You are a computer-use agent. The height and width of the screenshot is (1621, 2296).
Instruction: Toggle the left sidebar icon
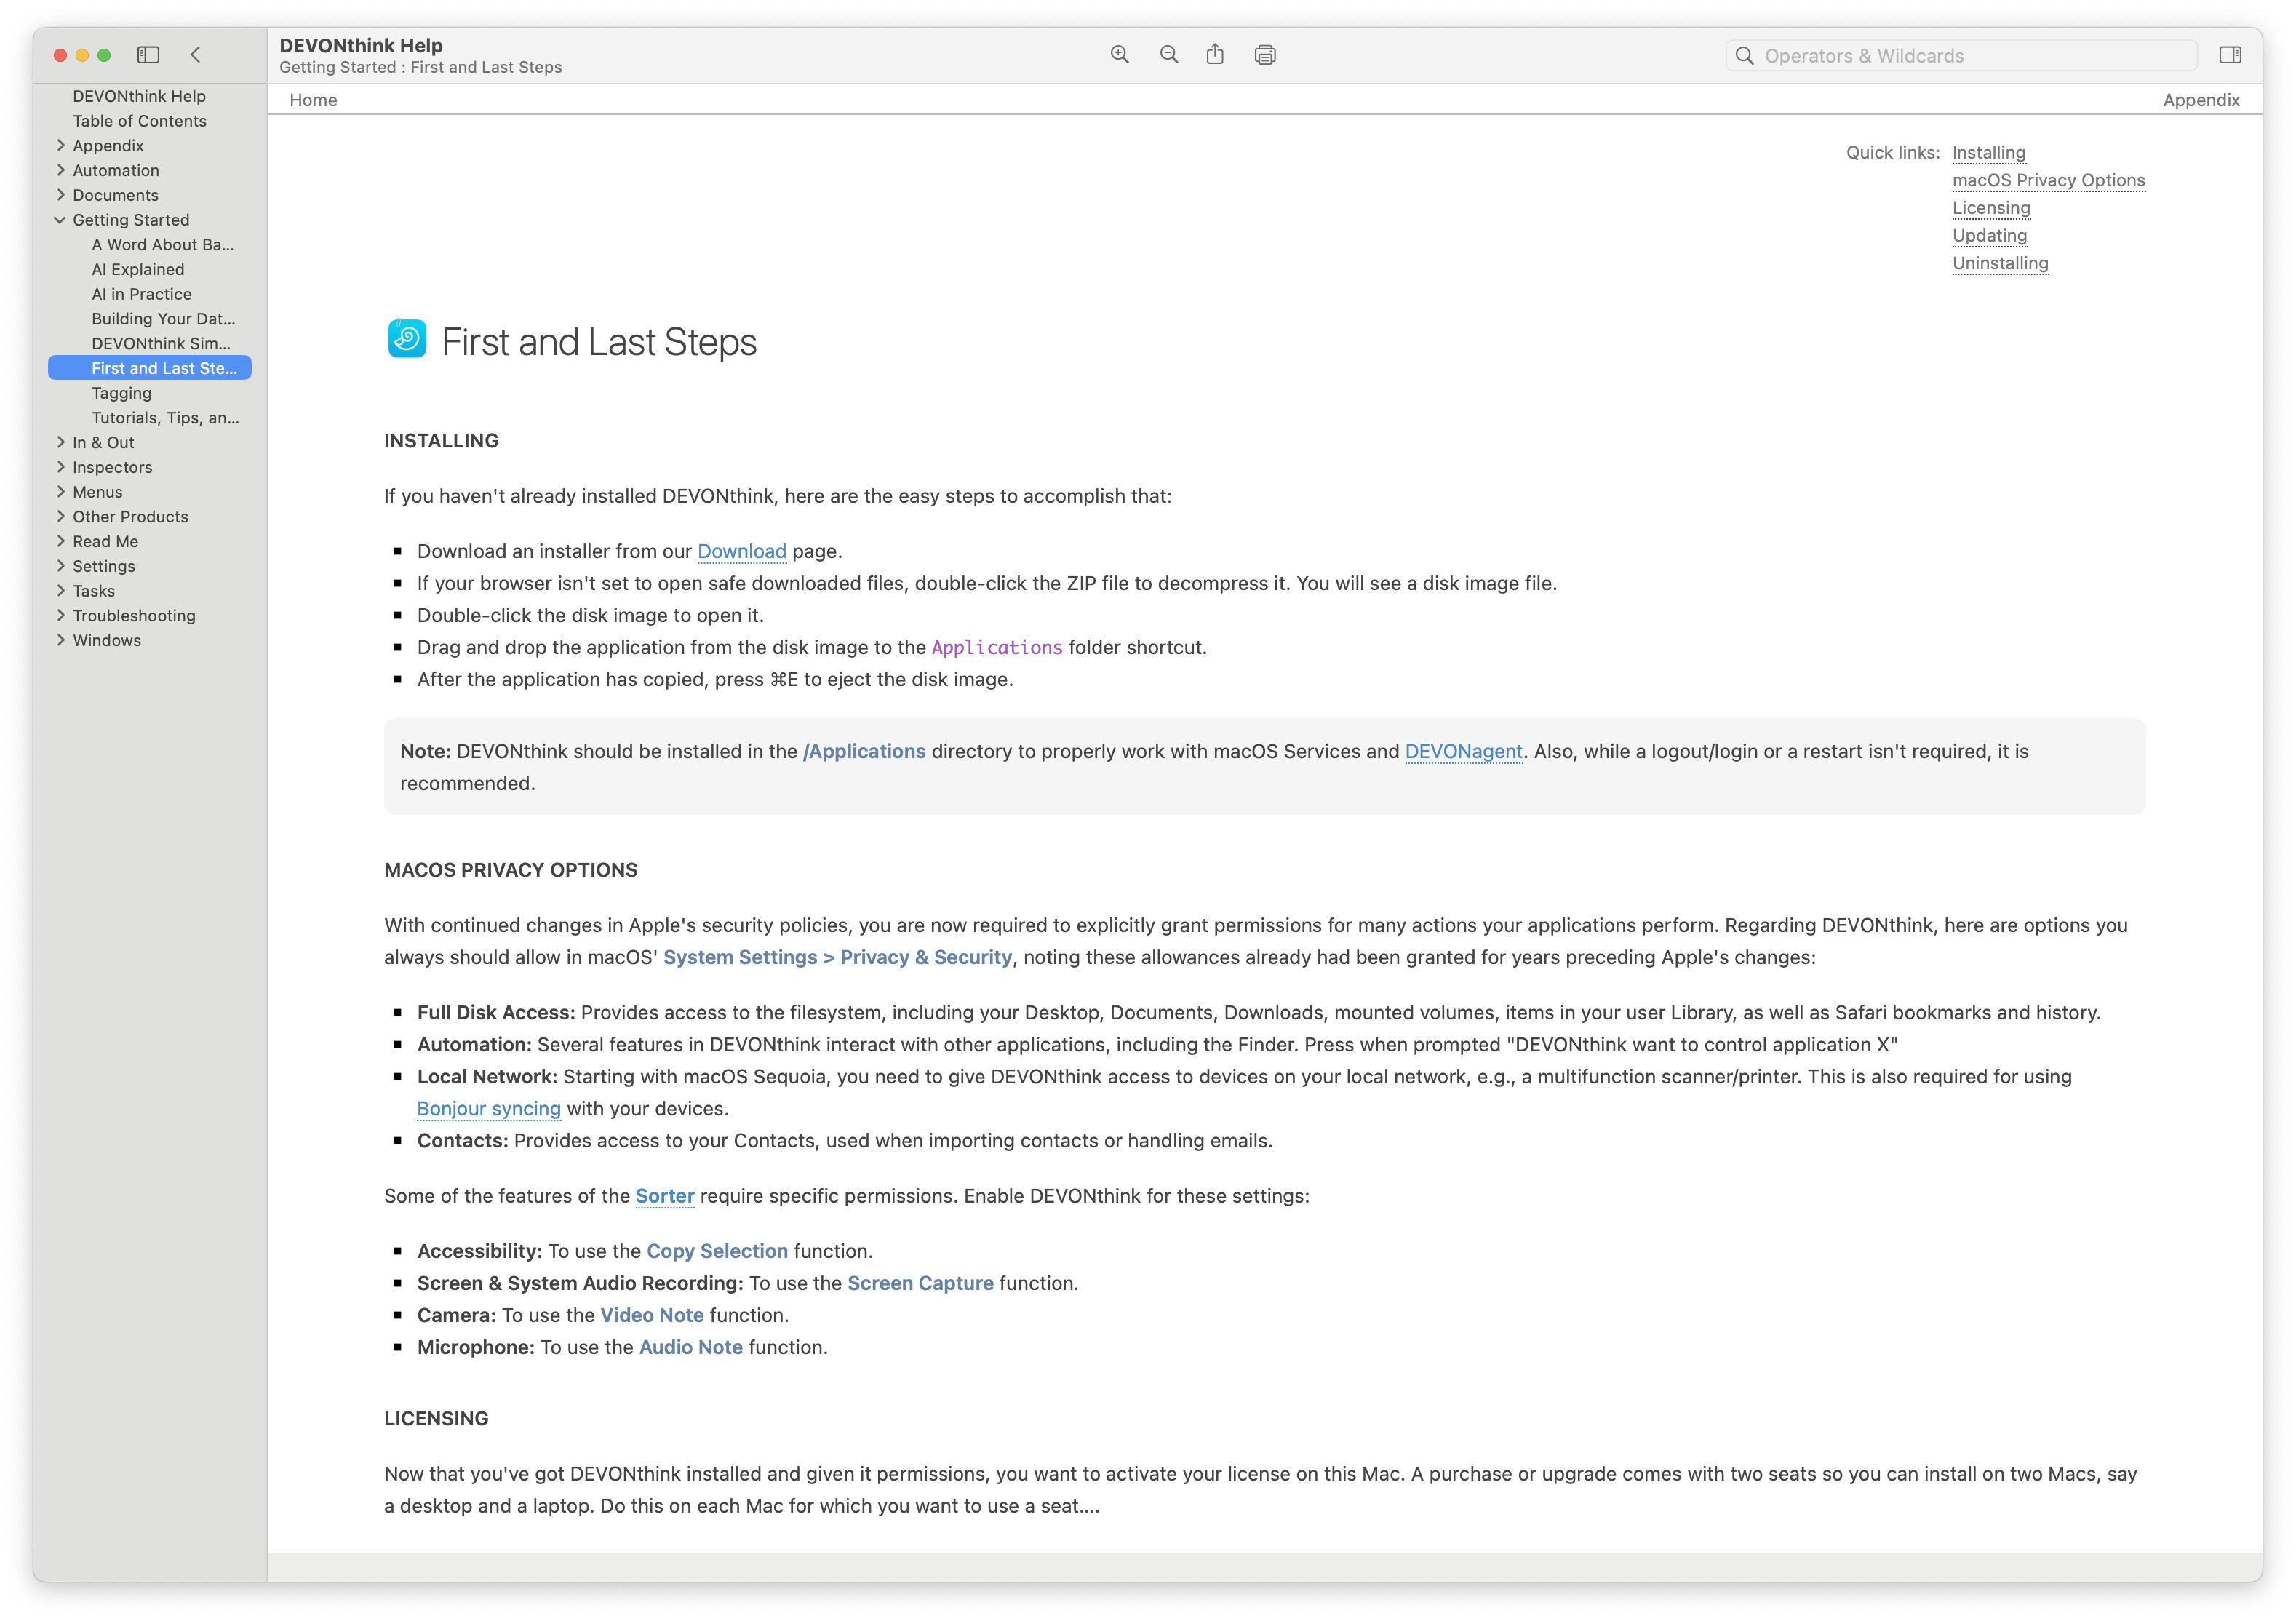click(x=148, y=55)
